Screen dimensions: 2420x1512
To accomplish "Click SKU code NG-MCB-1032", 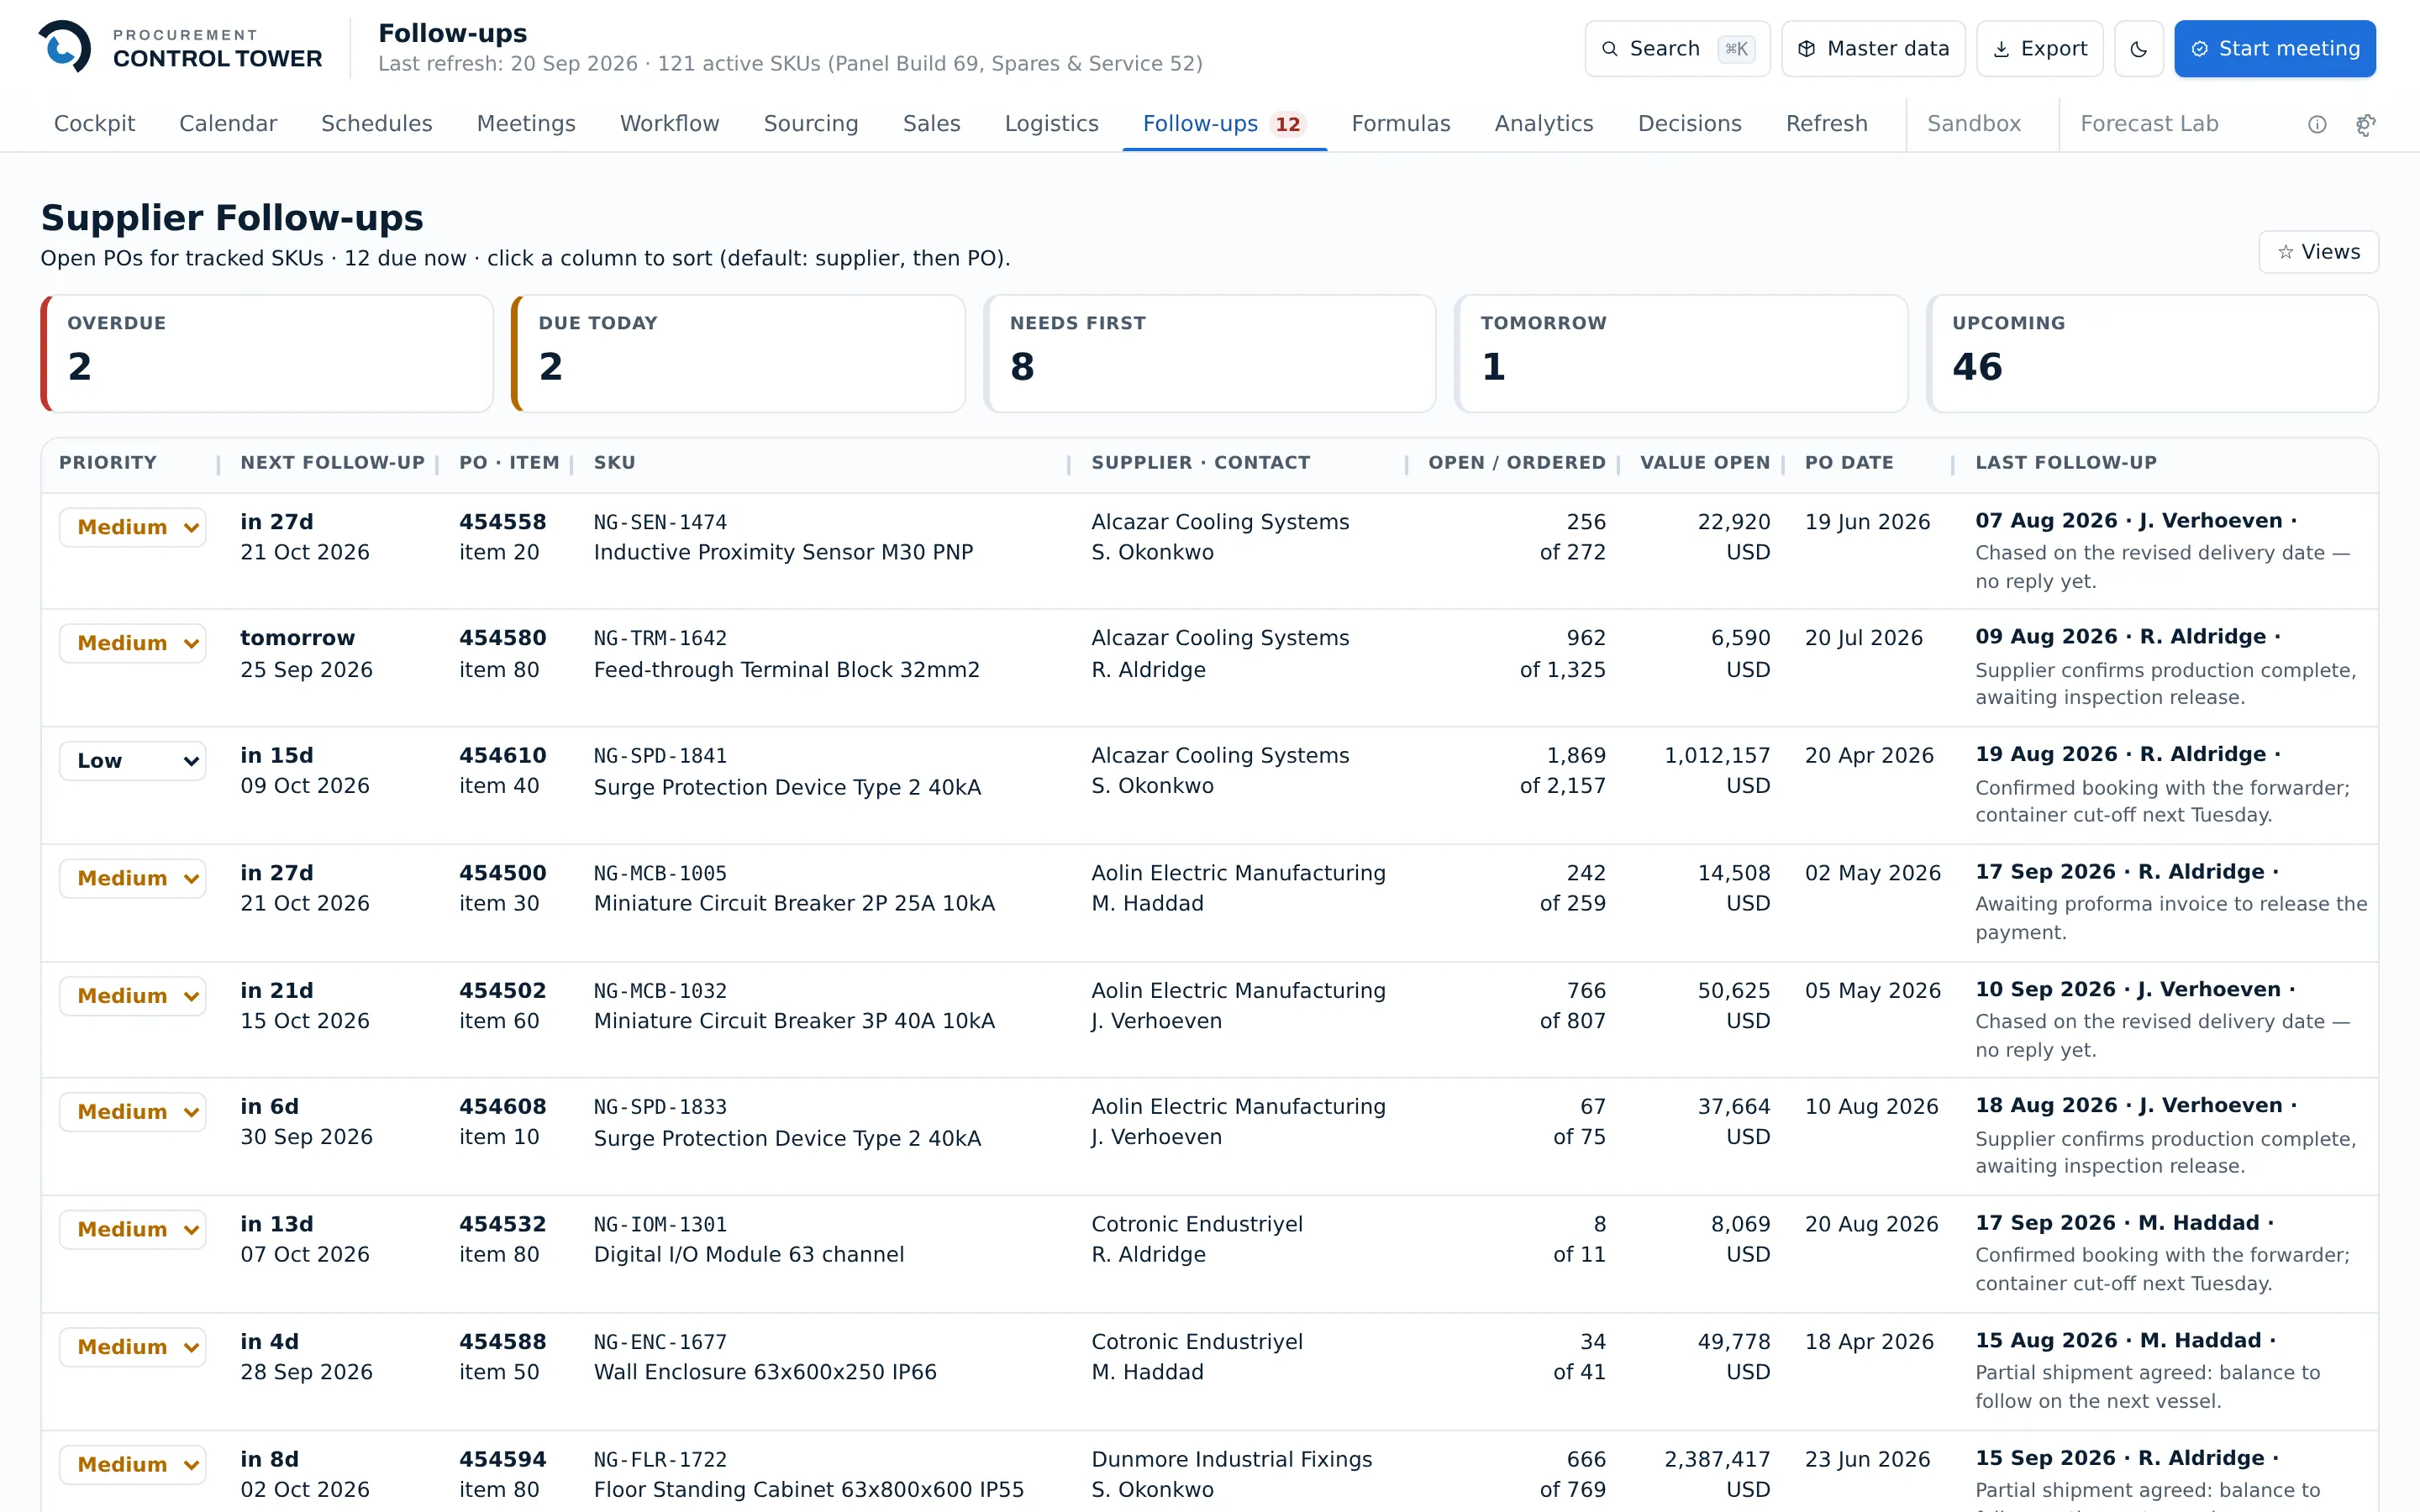I will tap(660, 991).
